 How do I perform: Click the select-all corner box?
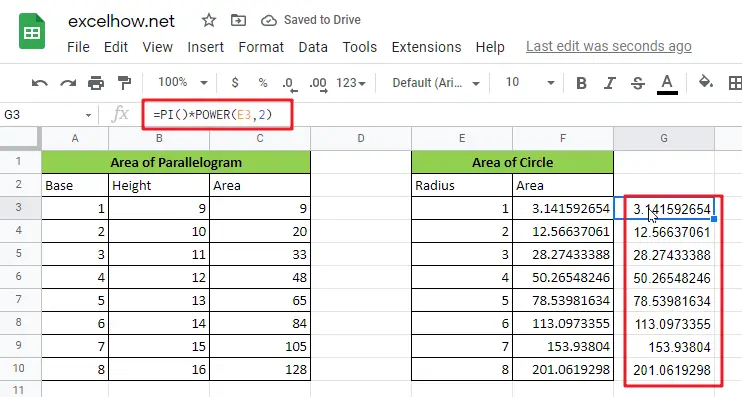(x=20, y=138)
